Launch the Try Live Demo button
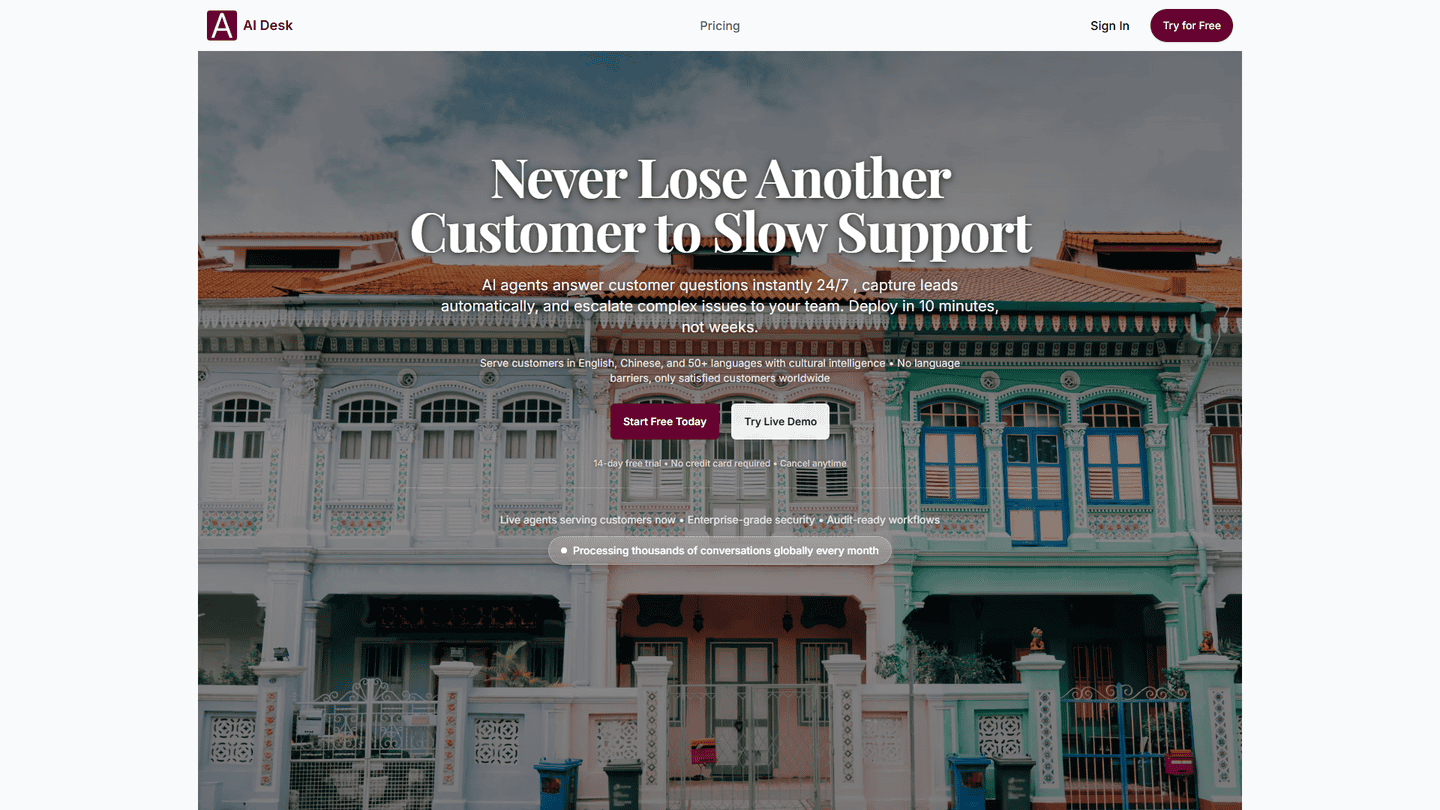The height and width of the screenshot is (810, 1440). [x=780, y=422]
